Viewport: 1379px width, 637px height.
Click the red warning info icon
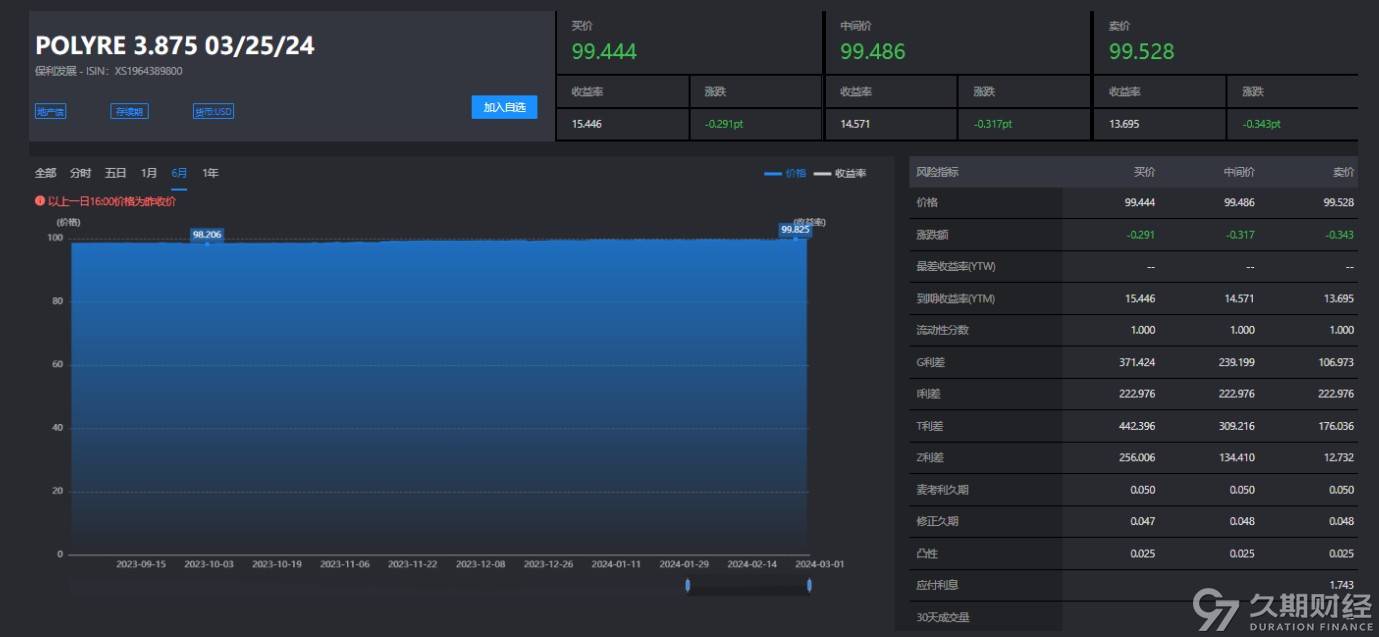click(x=40, y=201)
